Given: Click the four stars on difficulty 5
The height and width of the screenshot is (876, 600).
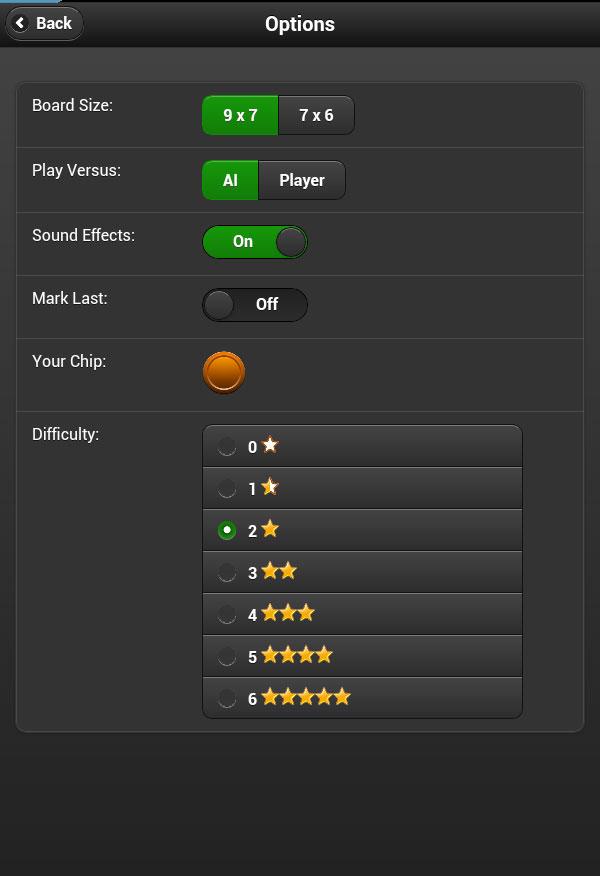Looking at the screenshot, I should (297, 655).
